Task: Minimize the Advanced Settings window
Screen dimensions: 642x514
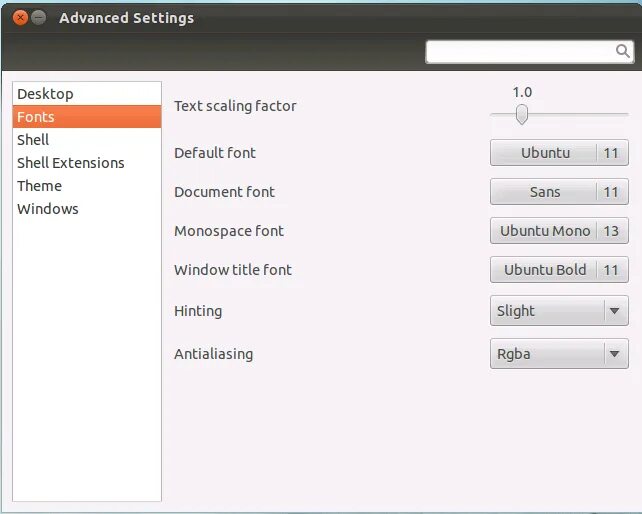Action: pos(38,18)
